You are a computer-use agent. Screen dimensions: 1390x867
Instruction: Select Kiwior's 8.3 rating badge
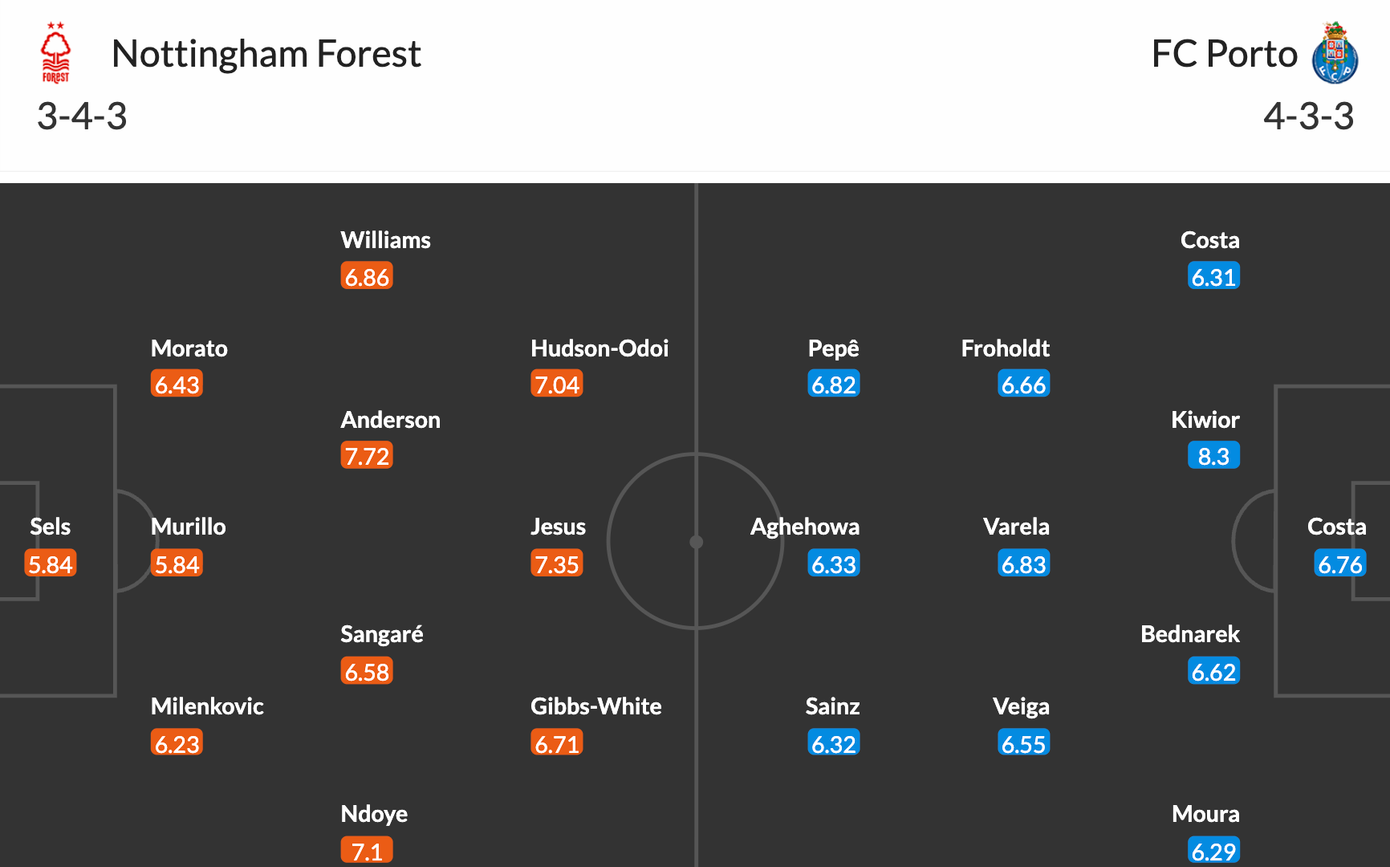tap(1214, 456)
